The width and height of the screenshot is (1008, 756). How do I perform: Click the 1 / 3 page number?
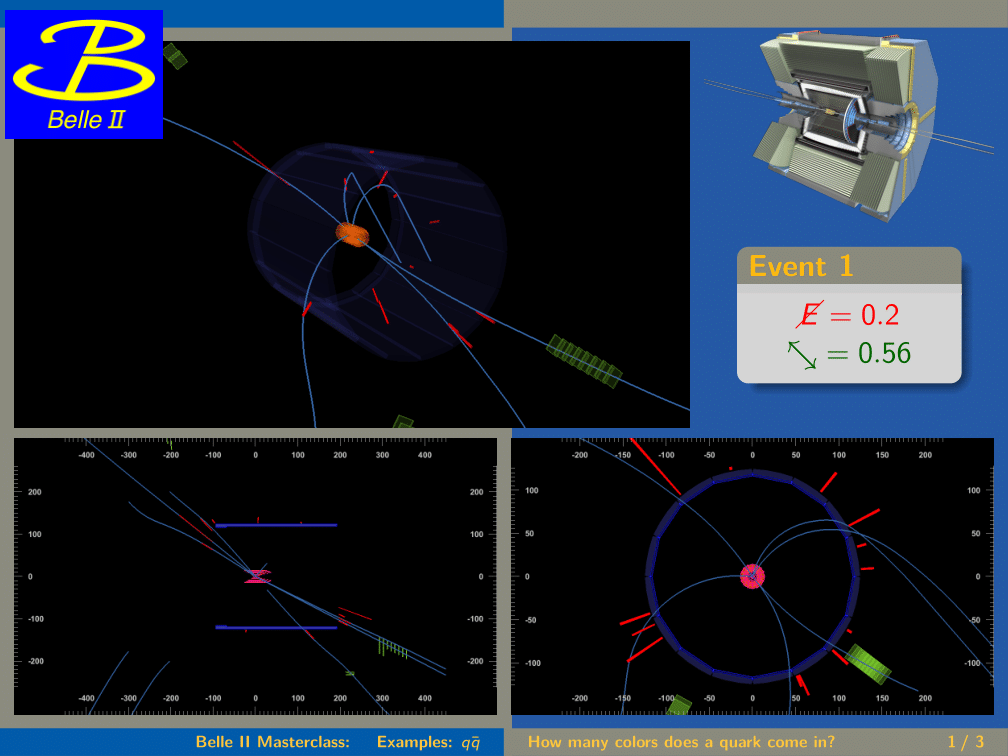[x=965, y=742]
